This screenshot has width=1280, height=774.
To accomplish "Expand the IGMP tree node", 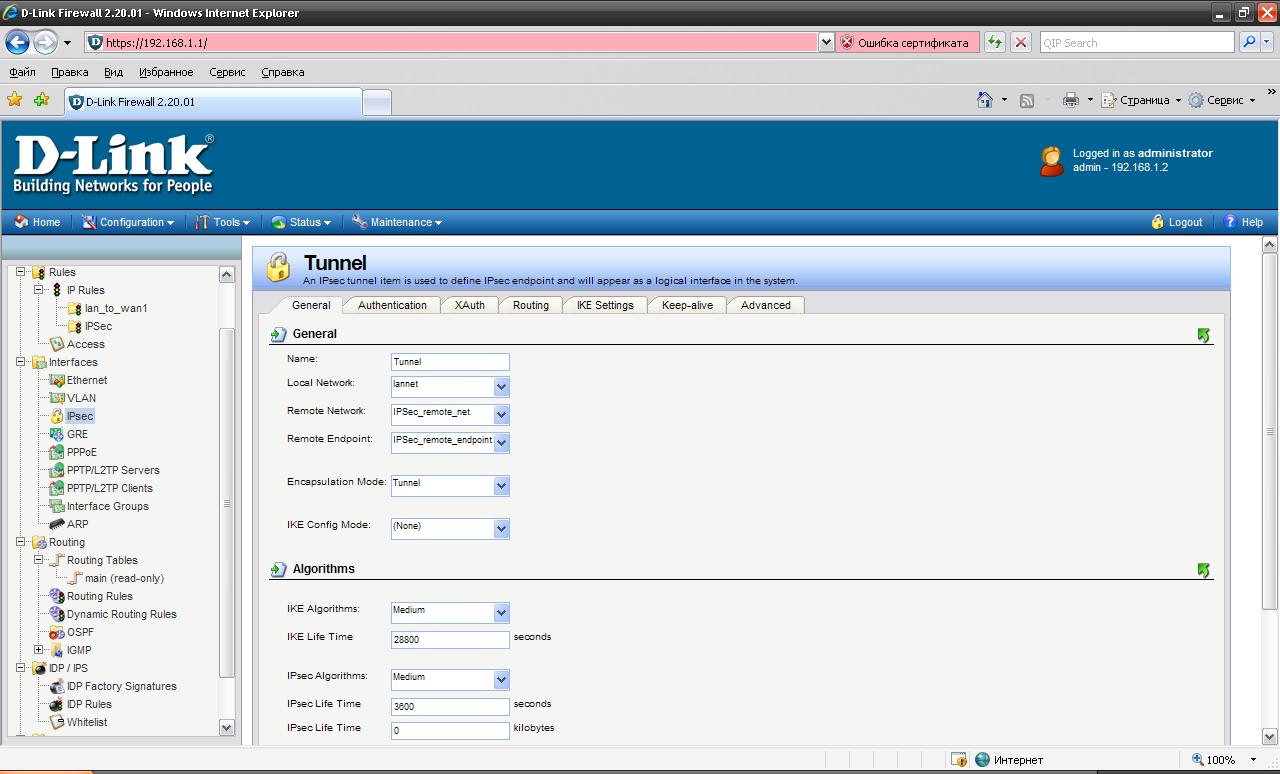I will tap(38, 650).
